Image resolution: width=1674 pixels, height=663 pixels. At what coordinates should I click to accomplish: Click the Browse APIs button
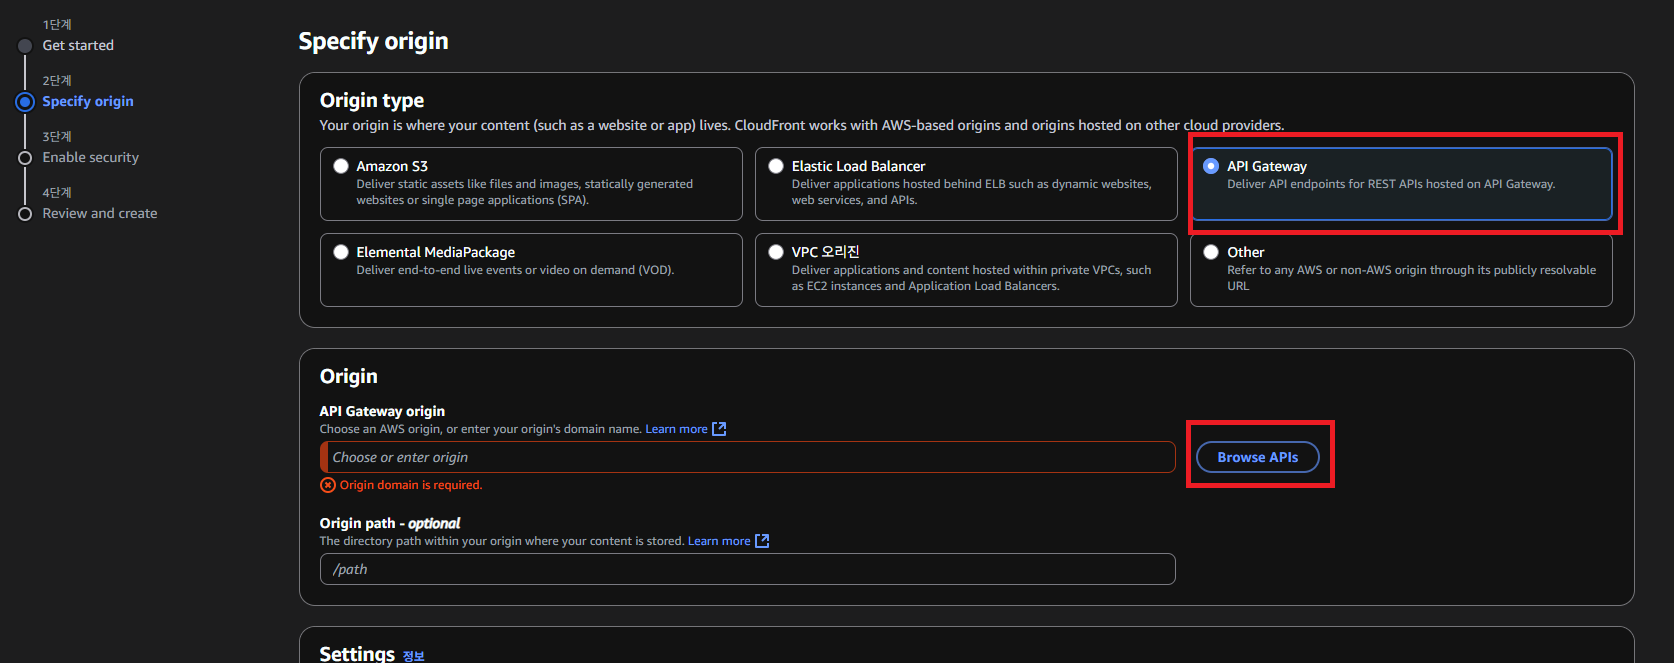tap(1258, 457)
